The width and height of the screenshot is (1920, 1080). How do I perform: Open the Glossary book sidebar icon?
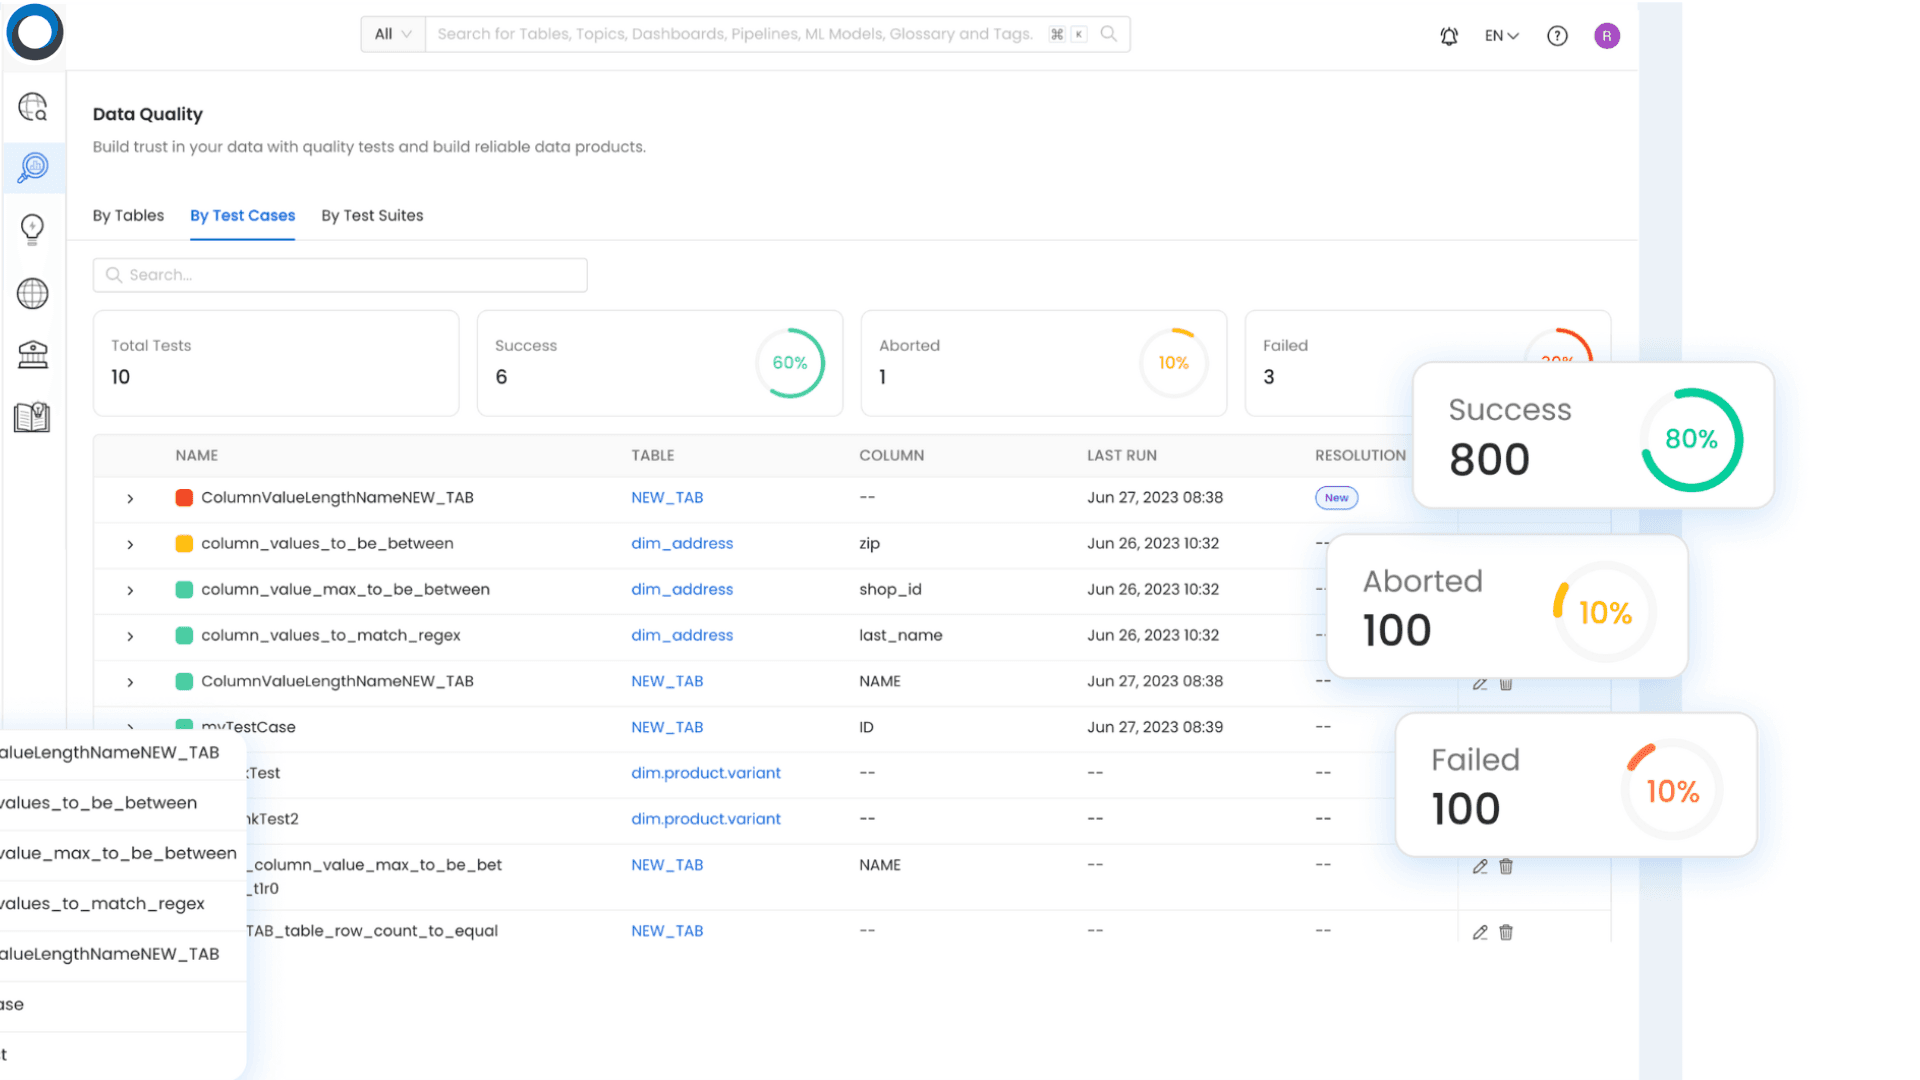(x=33, y=417)
